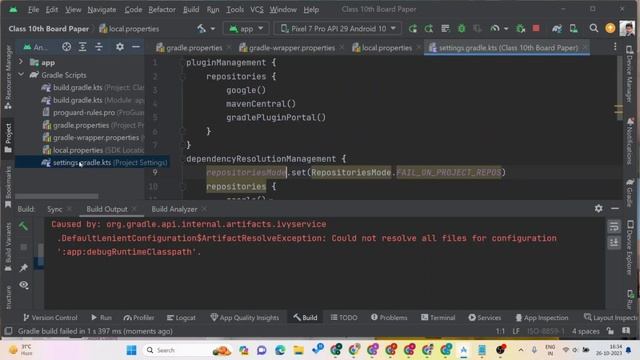Click Apply Code Changes icon
This screenshot has width=640, height=360.
tap(445, 29)
